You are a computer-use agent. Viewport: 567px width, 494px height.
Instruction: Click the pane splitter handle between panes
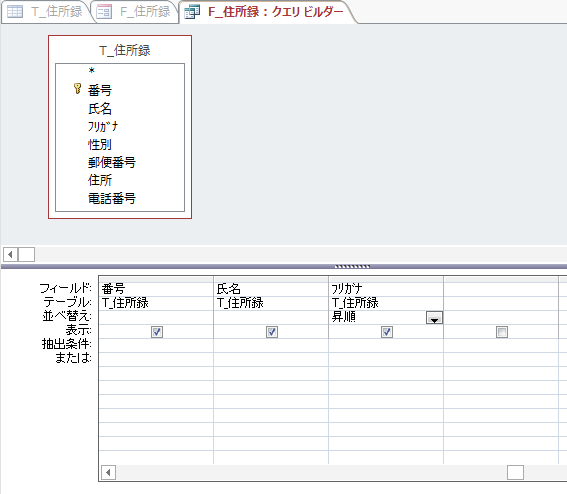(352, 267)
